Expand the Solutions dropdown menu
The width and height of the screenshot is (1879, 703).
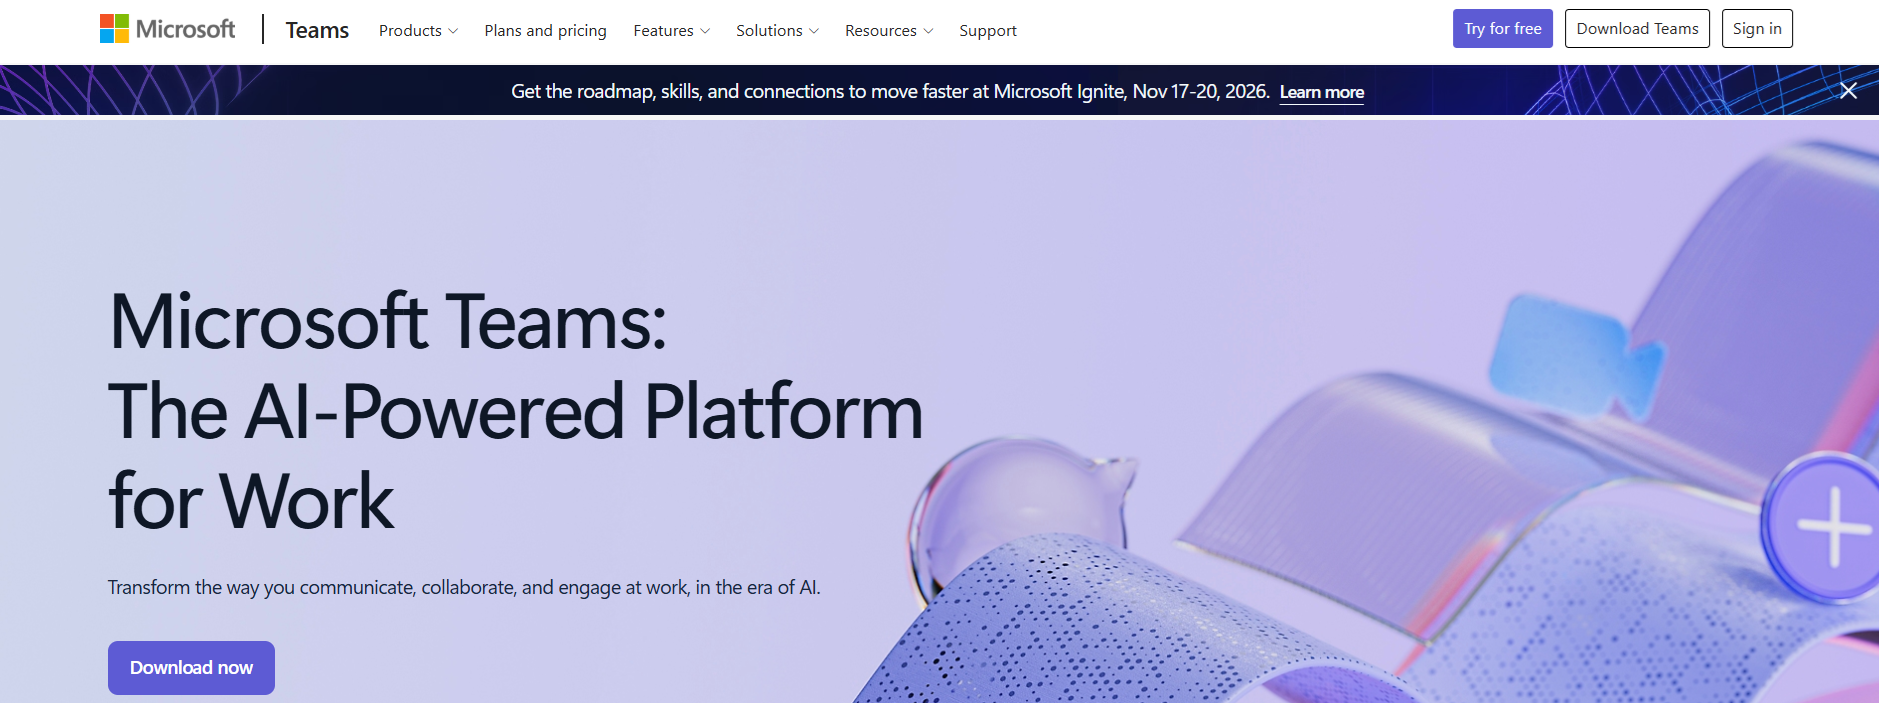coord(777,31)
